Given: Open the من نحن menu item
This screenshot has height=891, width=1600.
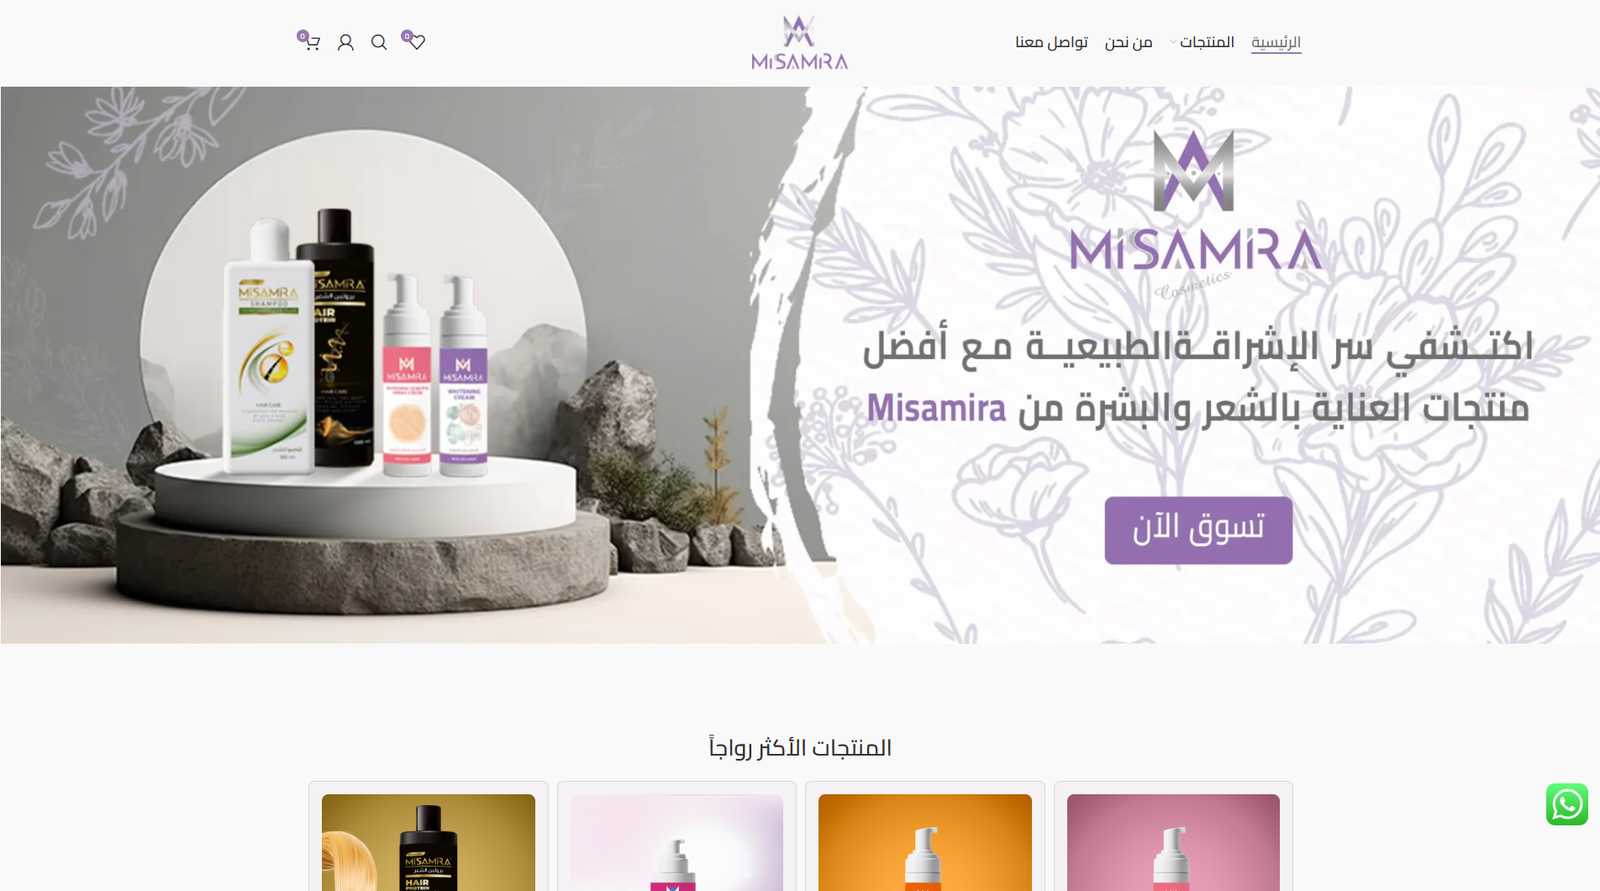Looking at the screenshot, I should coord(1128,42).
